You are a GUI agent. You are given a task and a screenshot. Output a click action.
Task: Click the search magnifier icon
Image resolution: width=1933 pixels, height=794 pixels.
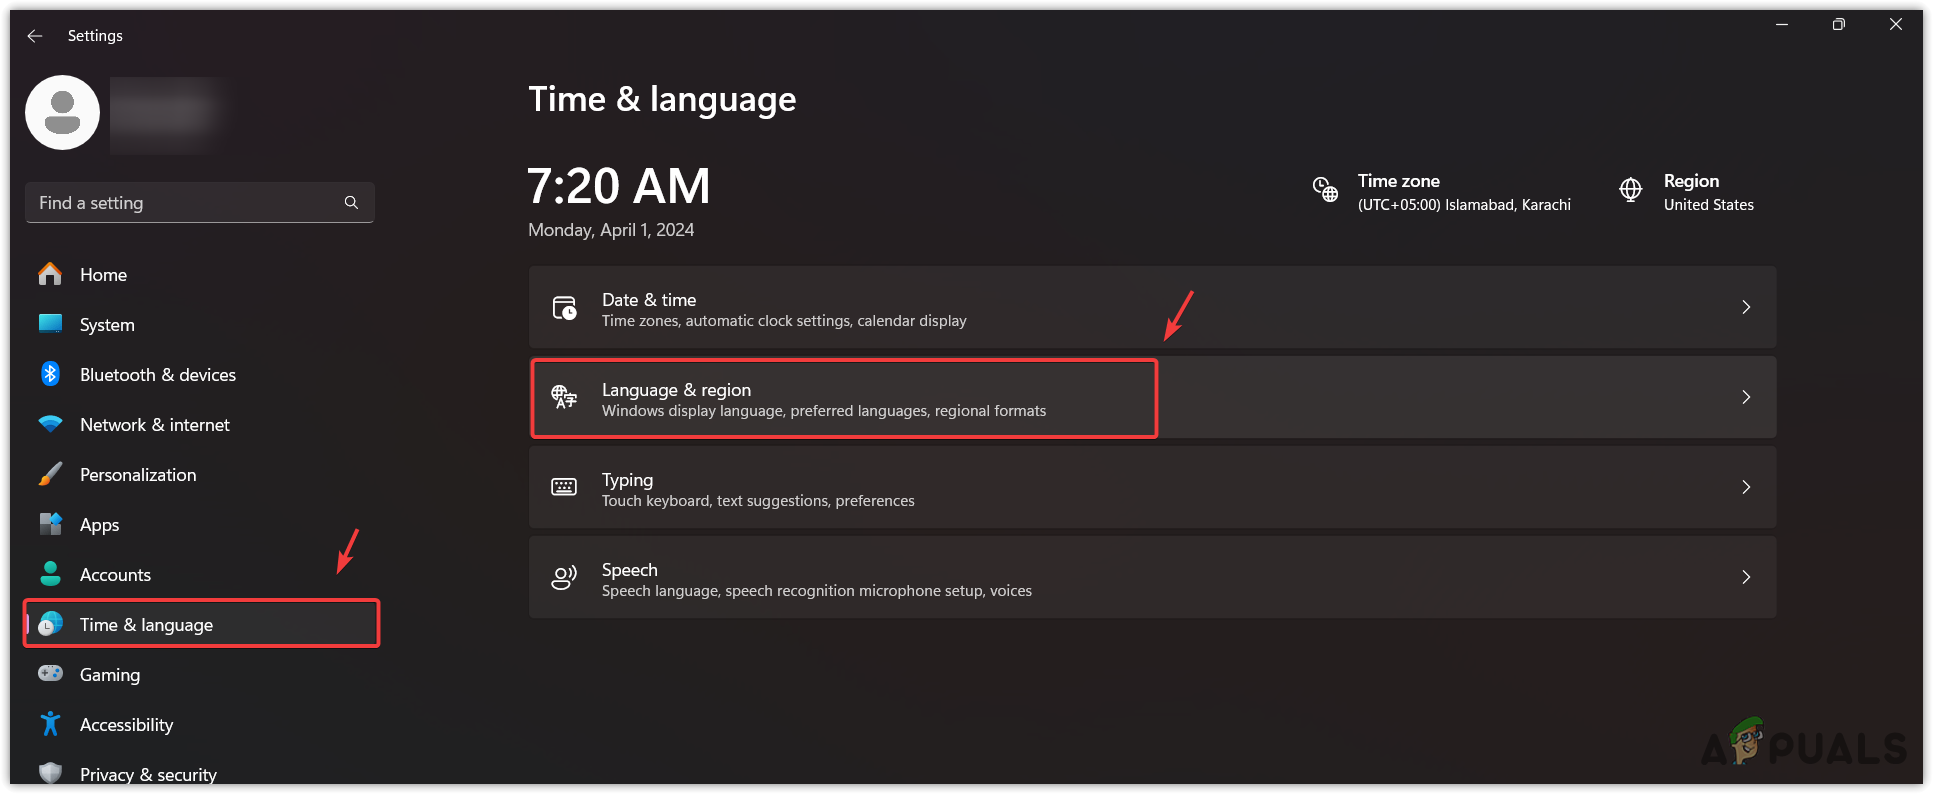point(351,203)
